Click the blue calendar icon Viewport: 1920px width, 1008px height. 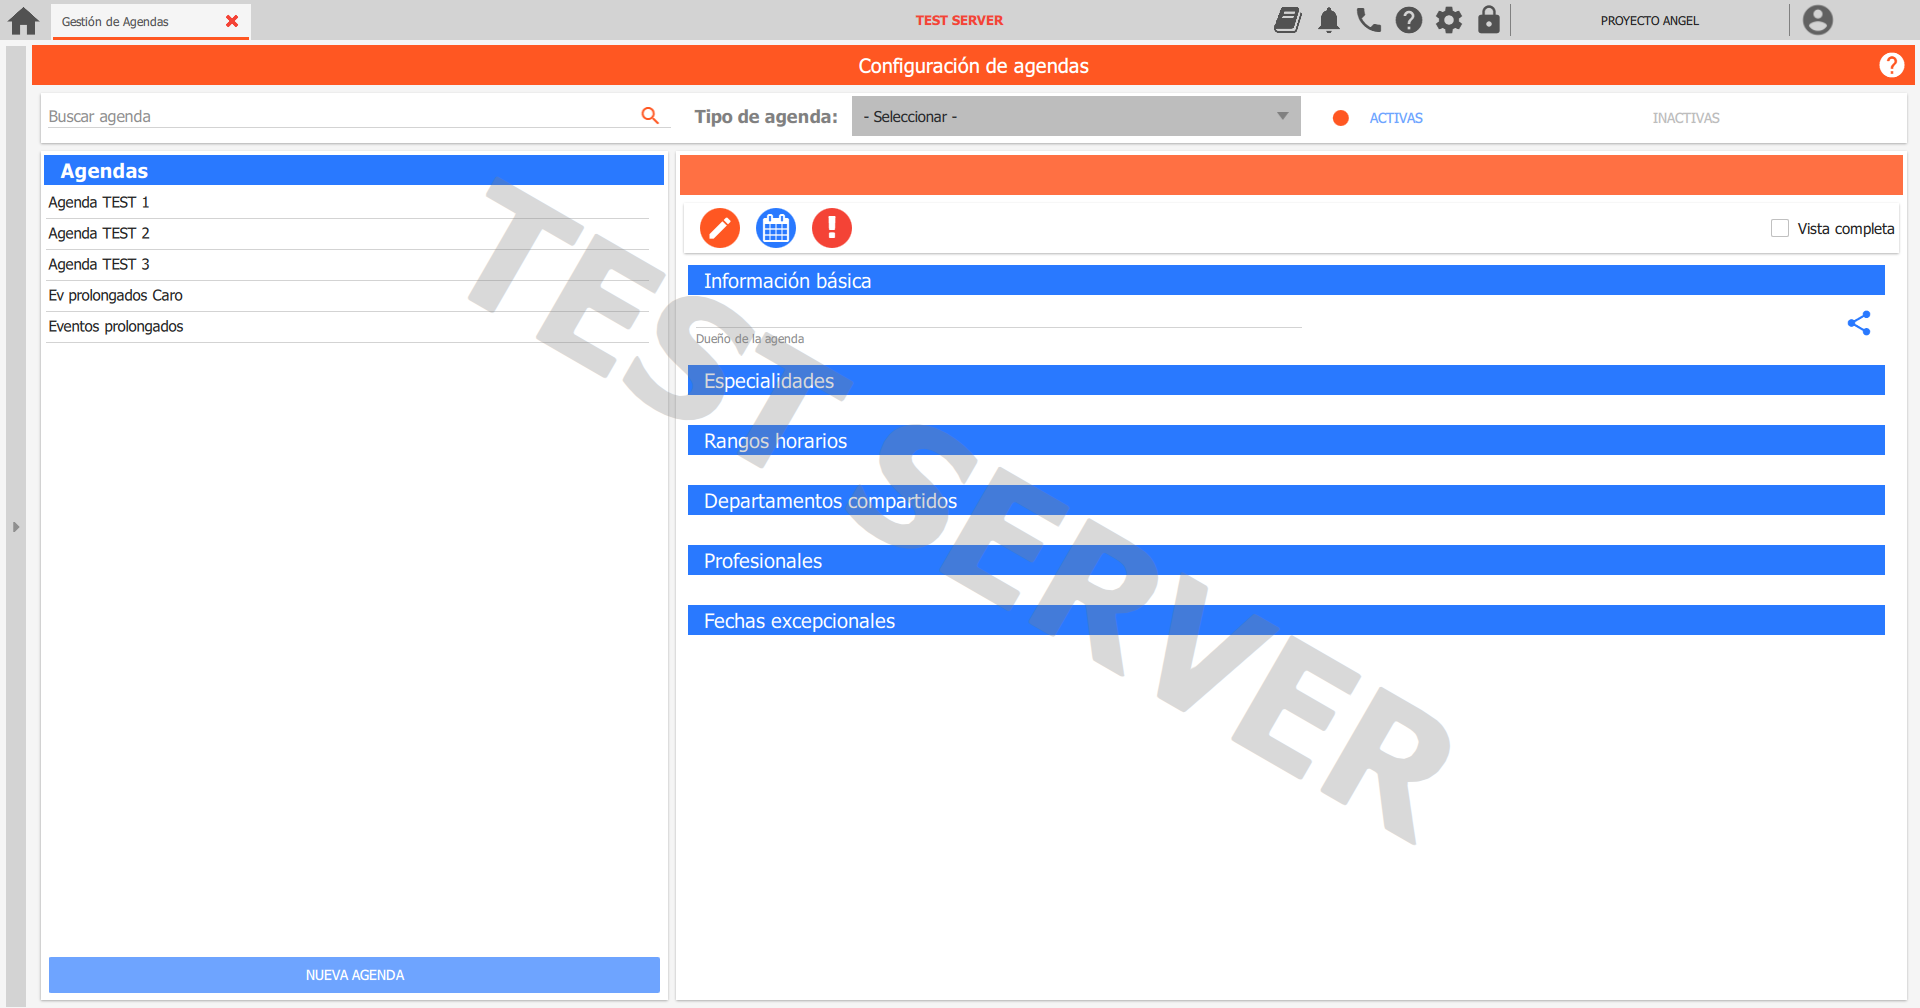point(776,228)
